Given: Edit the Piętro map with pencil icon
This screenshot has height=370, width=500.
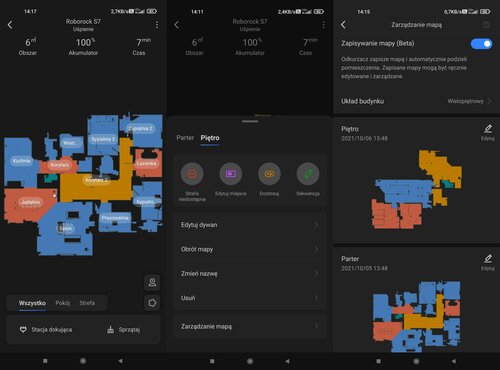Looking at the screenshot, I should pyautogui.click(x=488, y=132).
